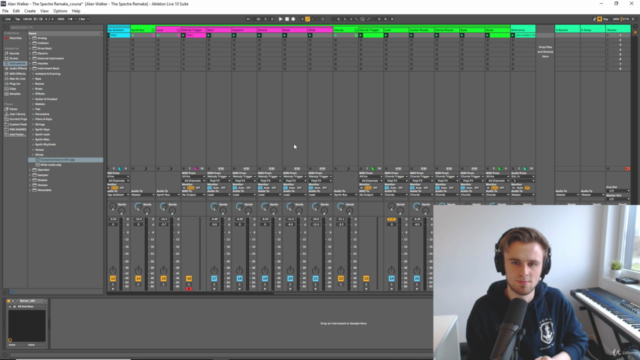Image resolution: width=640 pixels, height=360 pixels.
Task: Toggle the MIDI map mode switch
Action: (616, 19)
